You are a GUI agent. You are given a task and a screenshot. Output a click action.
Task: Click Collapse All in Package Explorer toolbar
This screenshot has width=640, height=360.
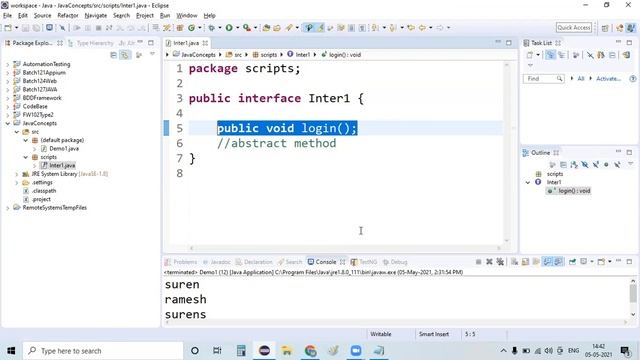pos(113,55)
